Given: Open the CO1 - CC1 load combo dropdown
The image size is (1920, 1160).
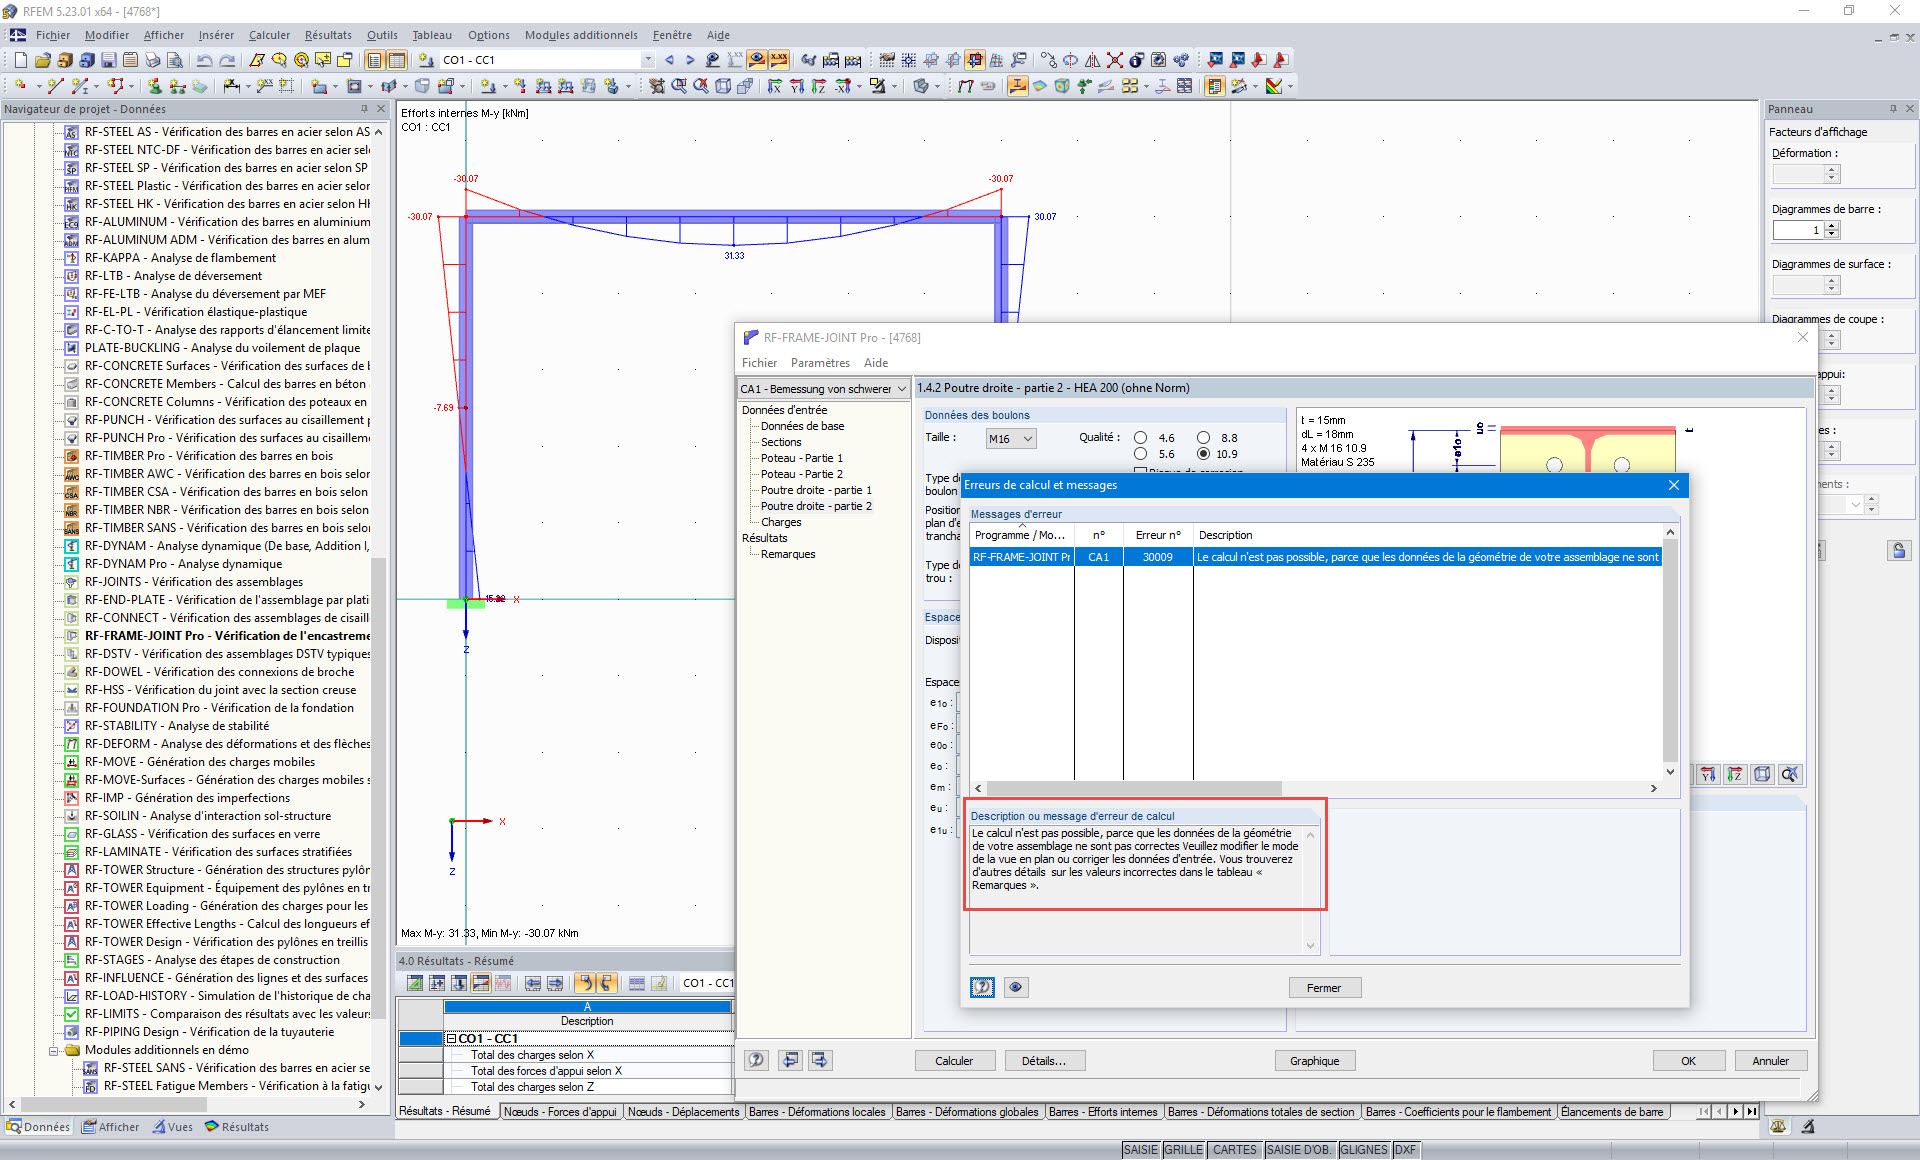Looking at the screenshot, I should coord(647,60).
